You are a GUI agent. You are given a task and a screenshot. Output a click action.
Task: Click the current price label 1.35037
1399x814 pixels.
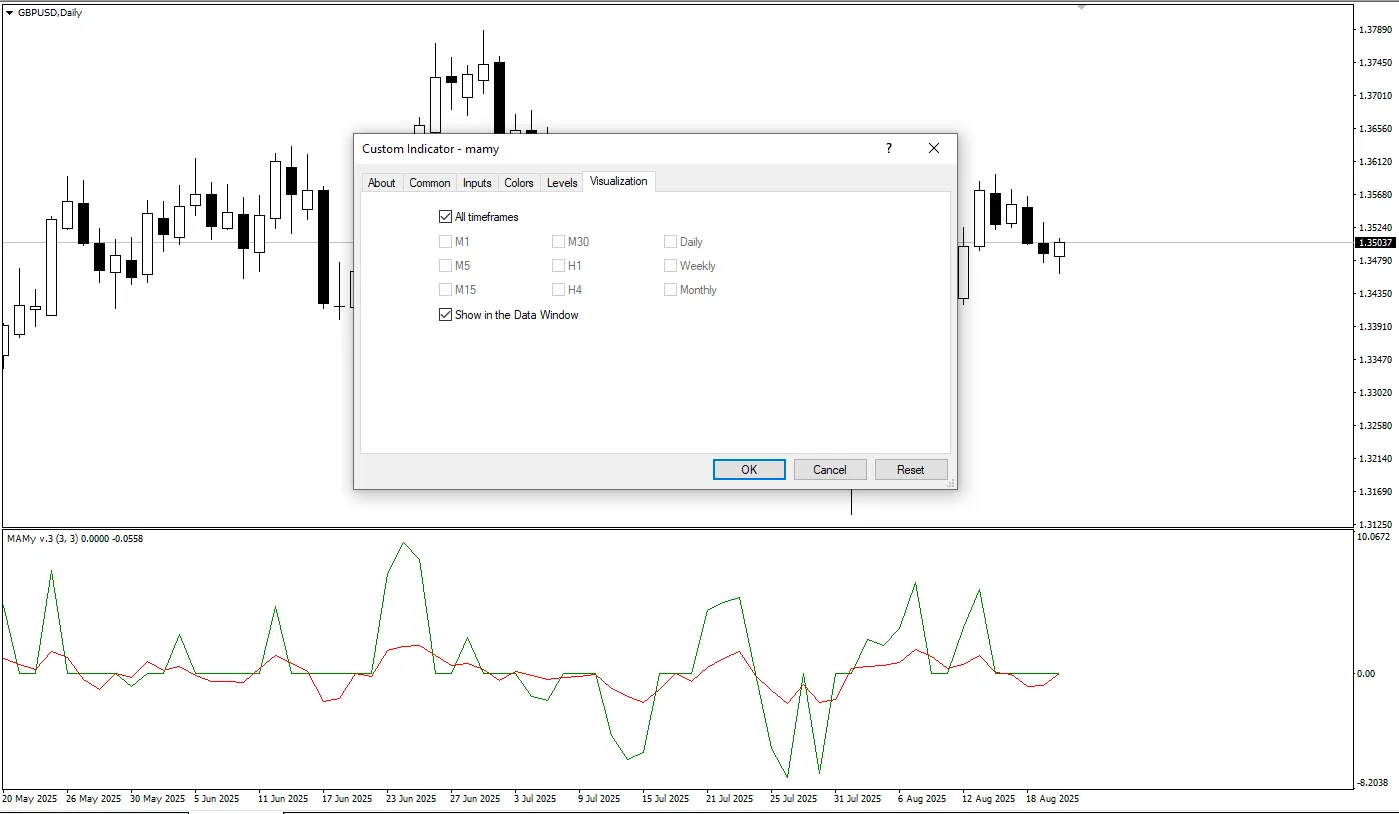(x=1374, y=243)
